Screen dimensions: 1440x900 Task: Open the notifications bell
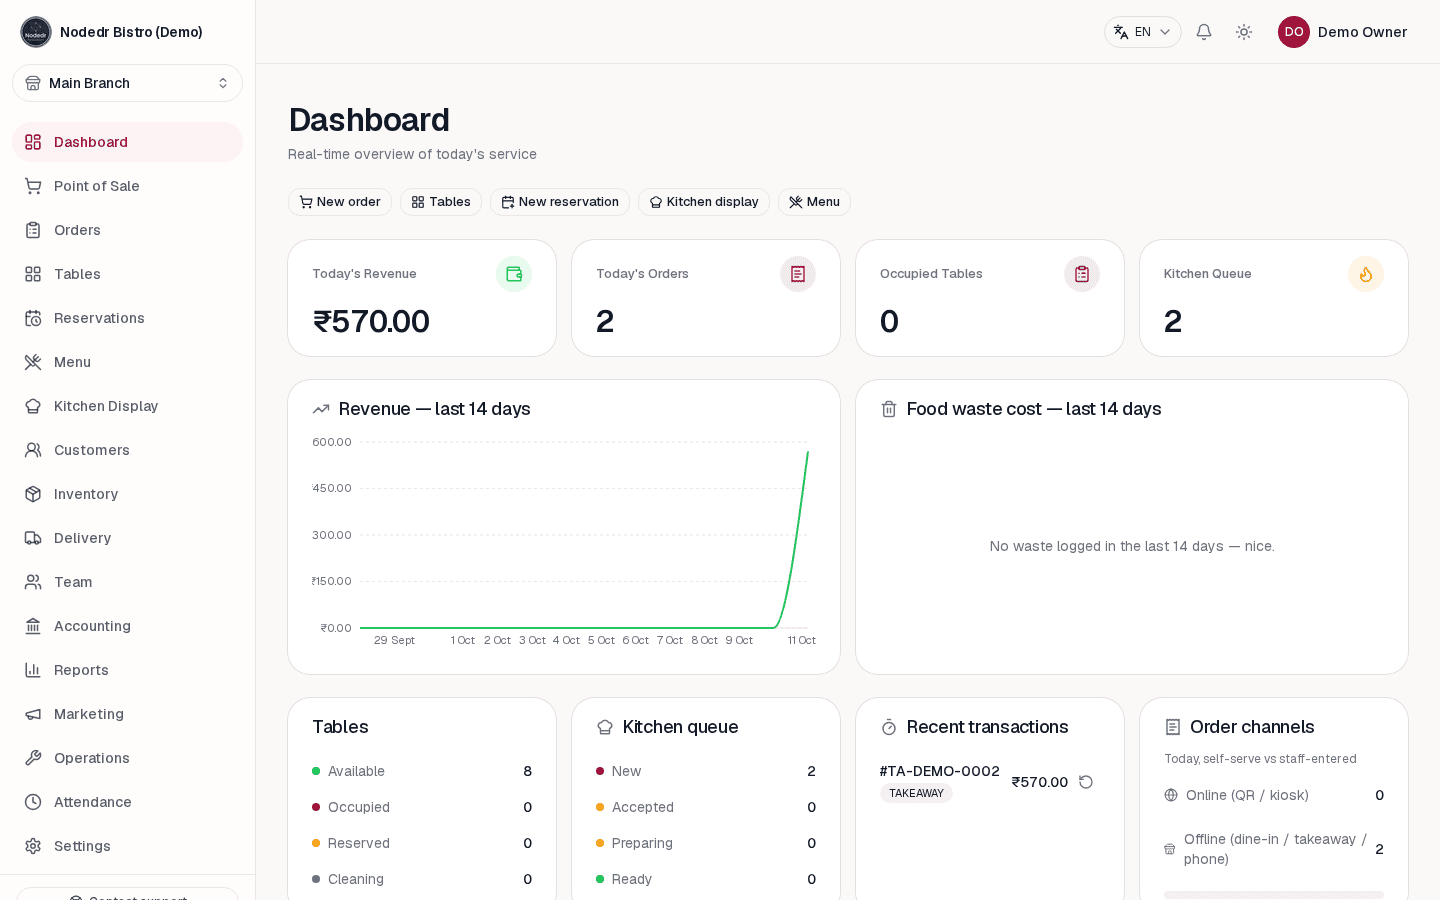point(1204,32)
